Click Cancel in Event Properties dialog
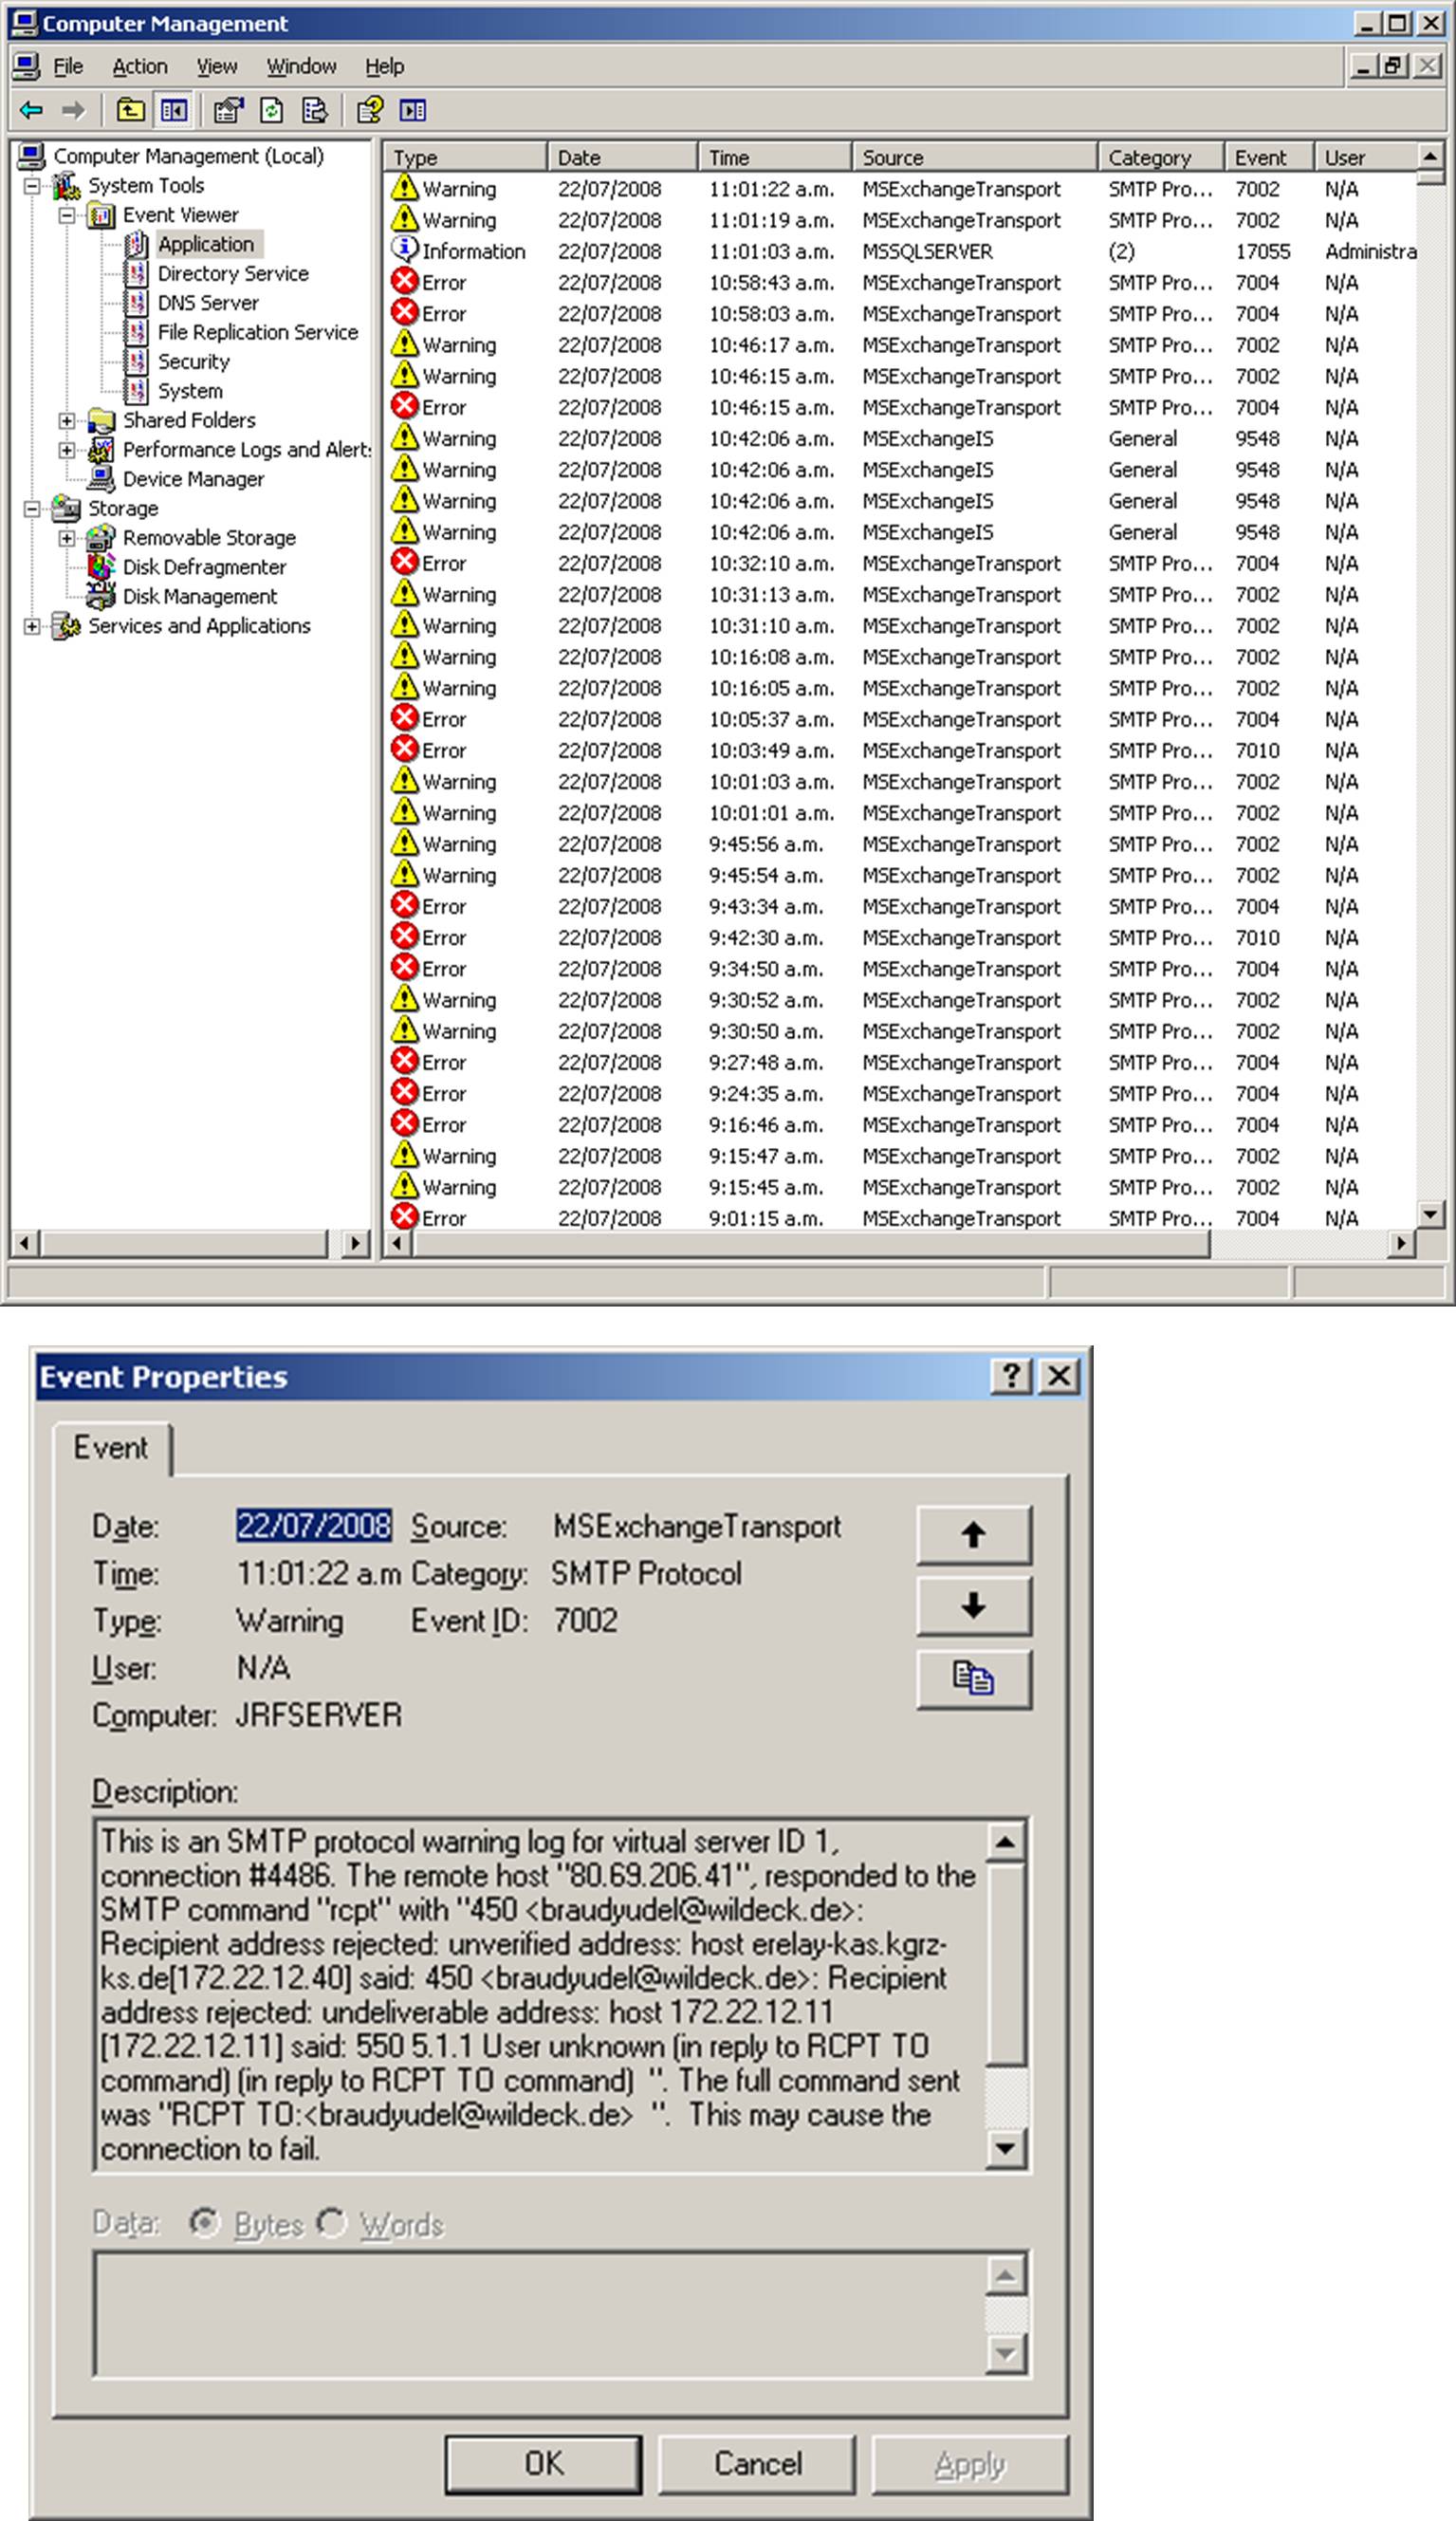This screenshot has width=1456, height=2521. tap(757, 2463)
